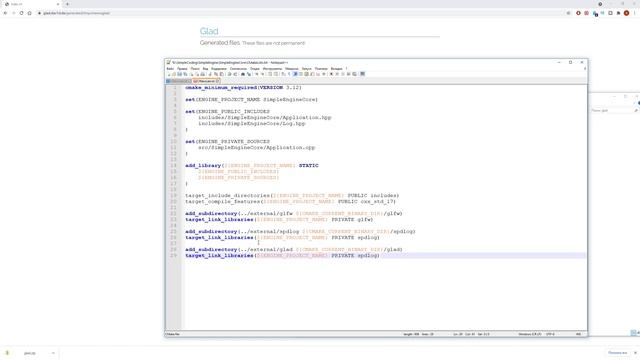Click the Paste toolbar icon
Image resolution: width=640 pixels, height=360 pixels.
click(222, 74)
